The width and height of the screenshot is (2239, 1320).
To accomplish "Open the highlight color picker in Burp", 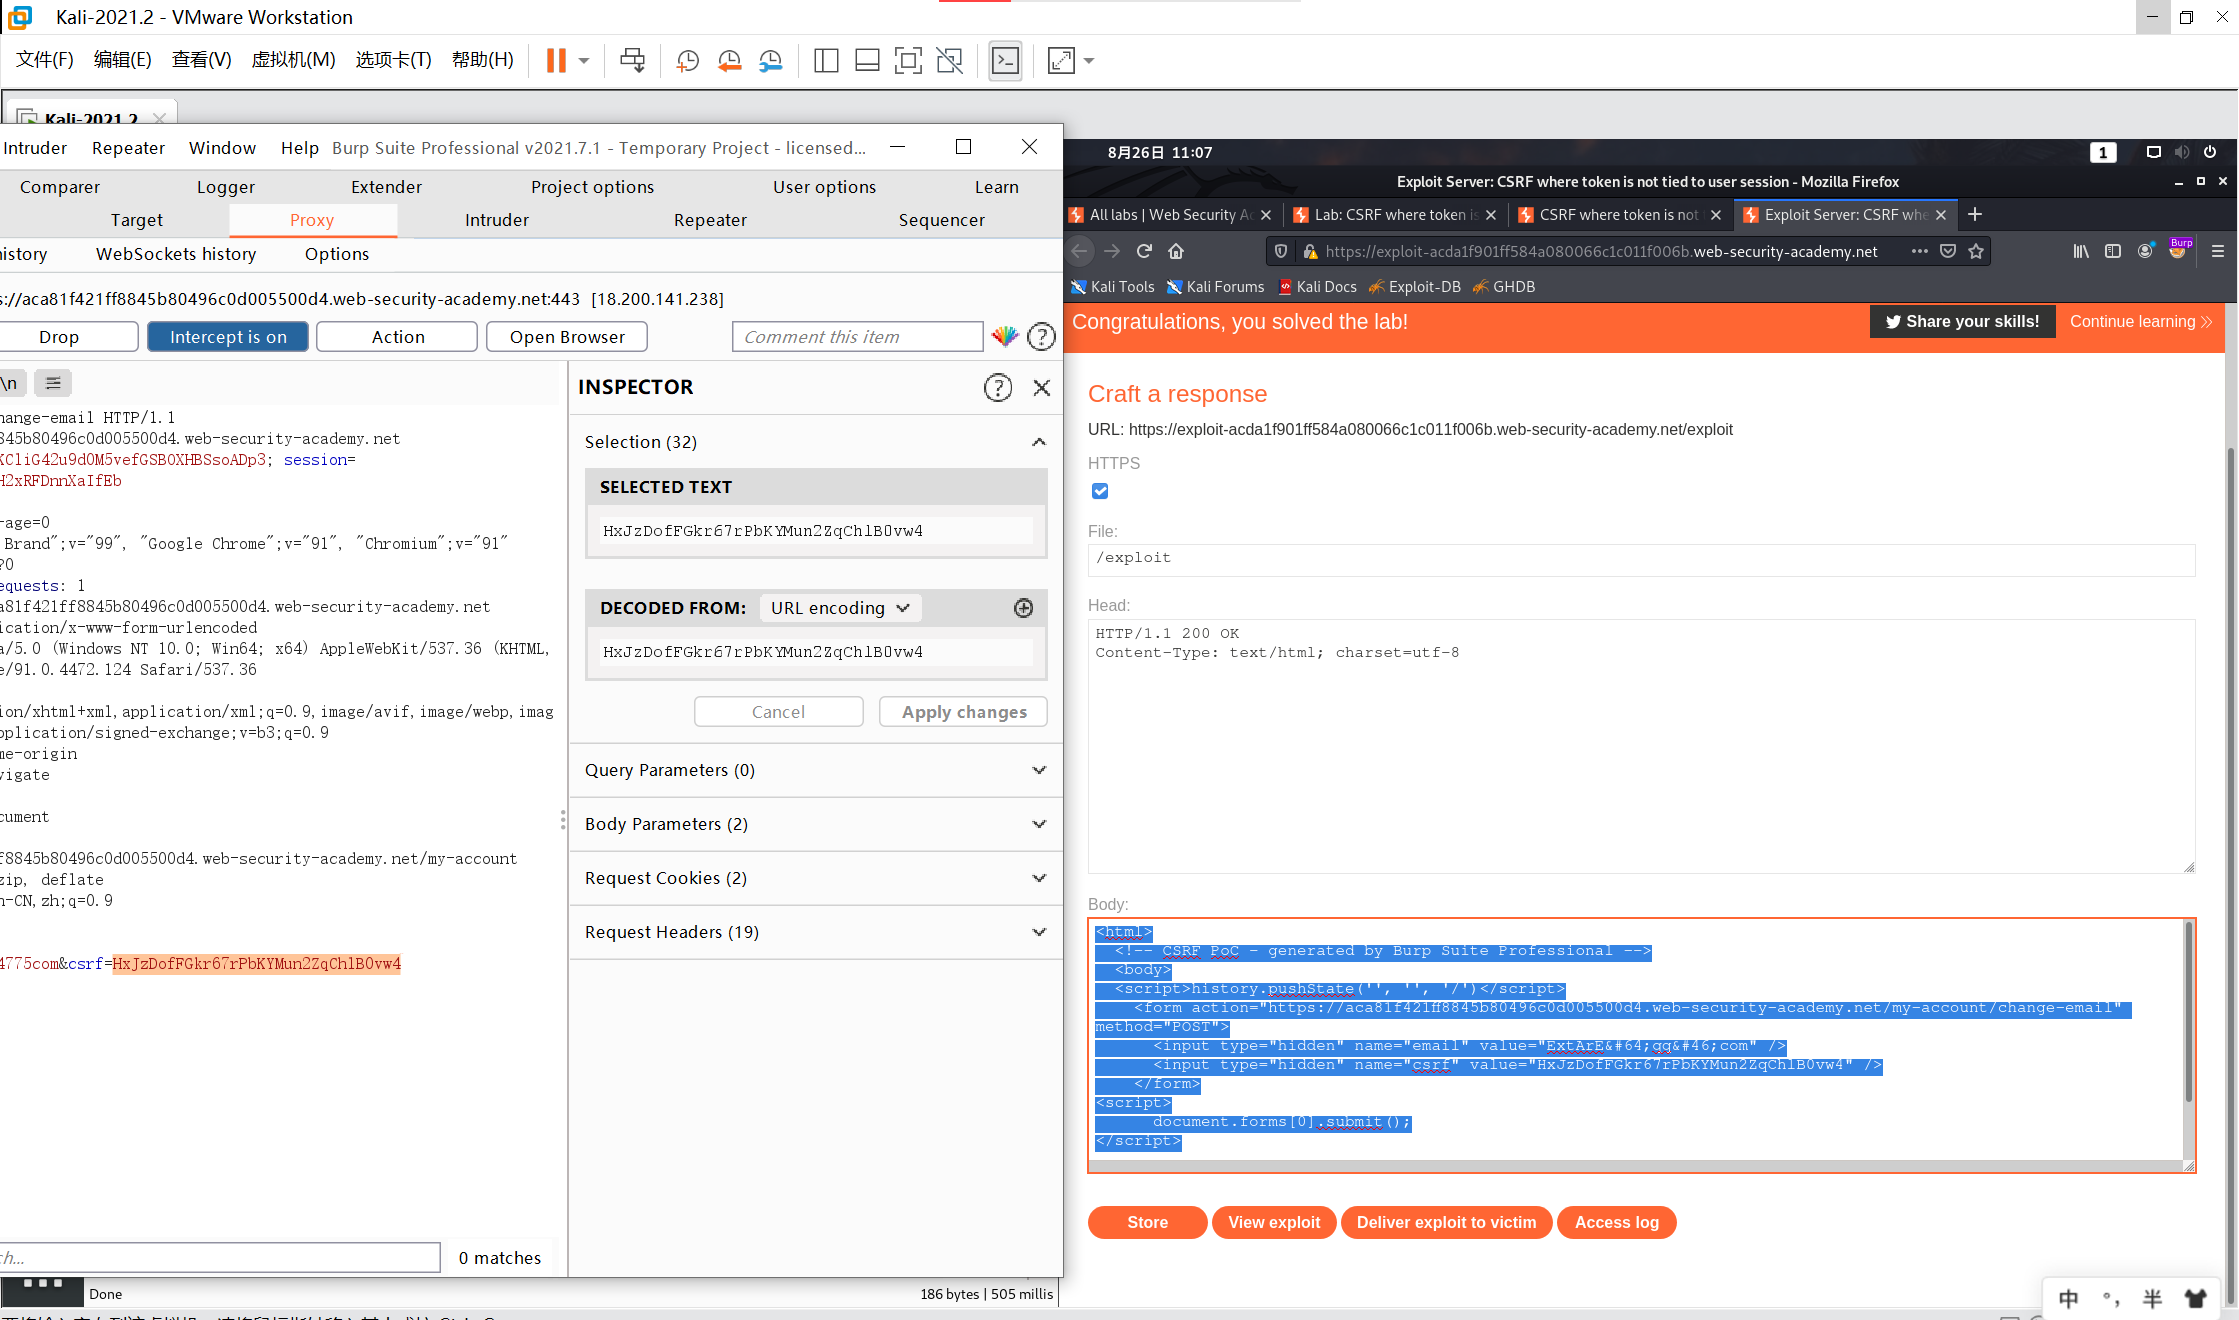I will (x=1004, y=336).
